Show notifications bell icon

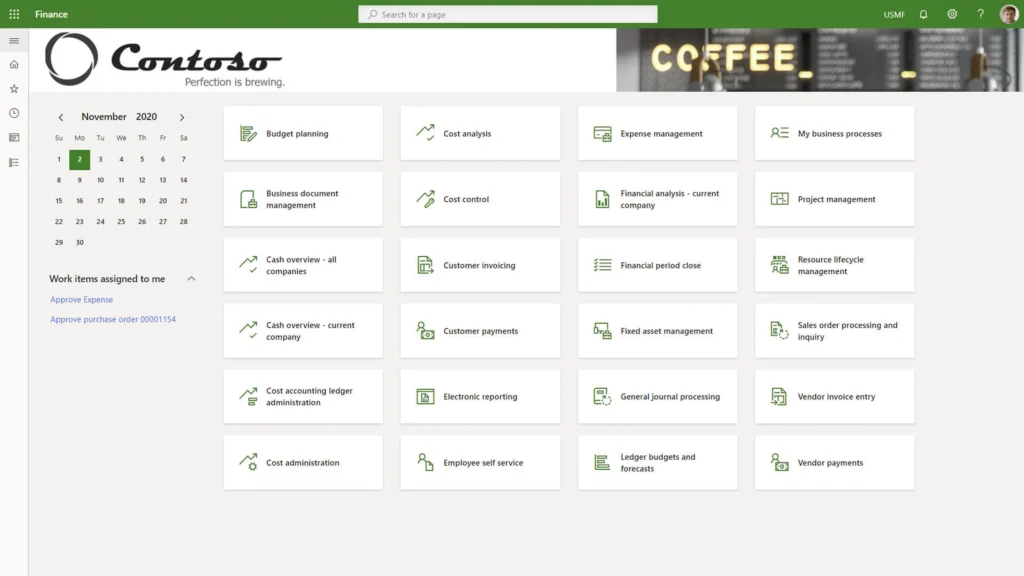click(923, 14)
